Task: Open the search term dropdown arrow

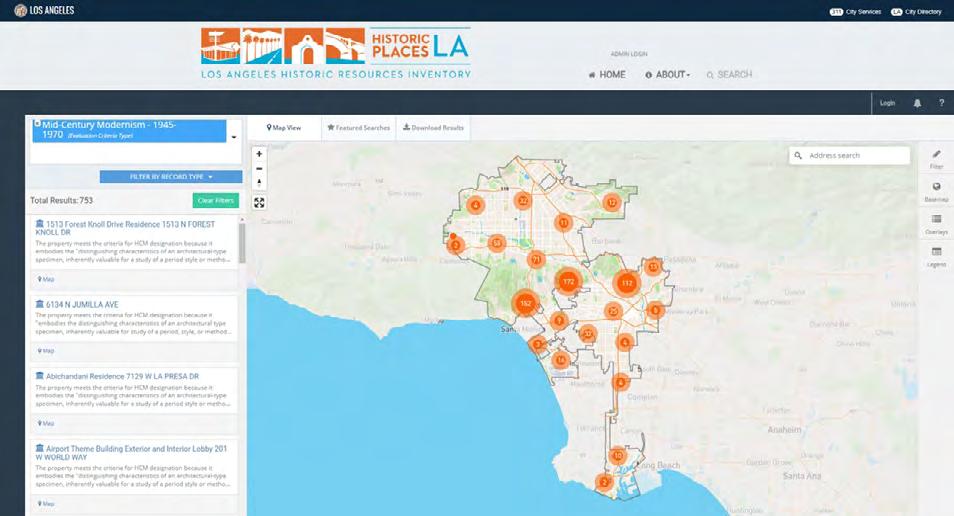Action: 234,138
